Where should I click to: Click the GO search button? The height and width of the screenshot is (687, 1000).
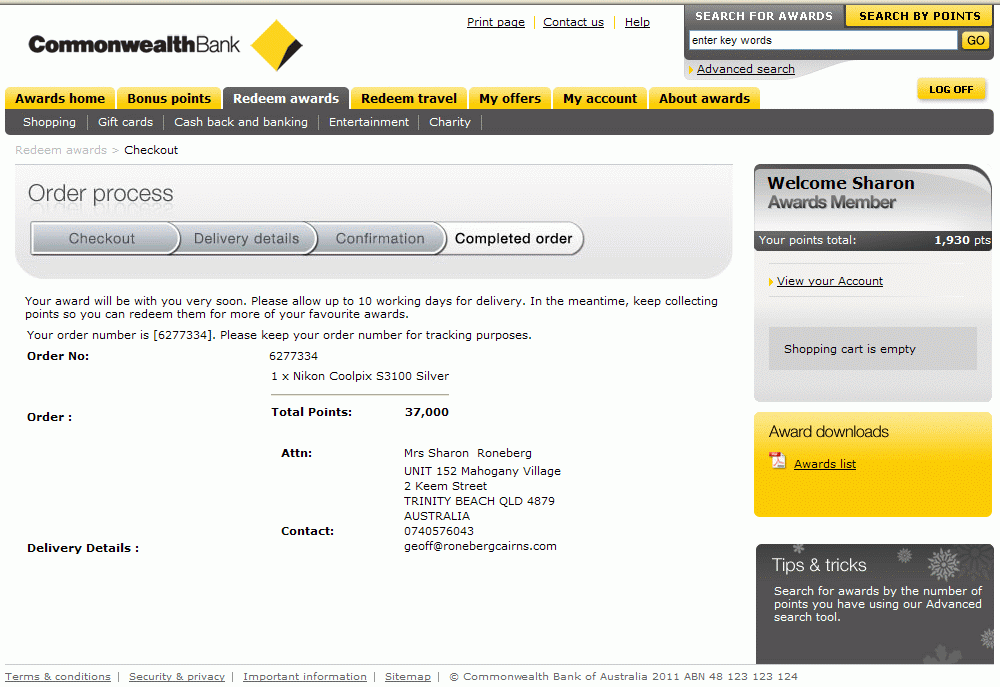(976, 40)
